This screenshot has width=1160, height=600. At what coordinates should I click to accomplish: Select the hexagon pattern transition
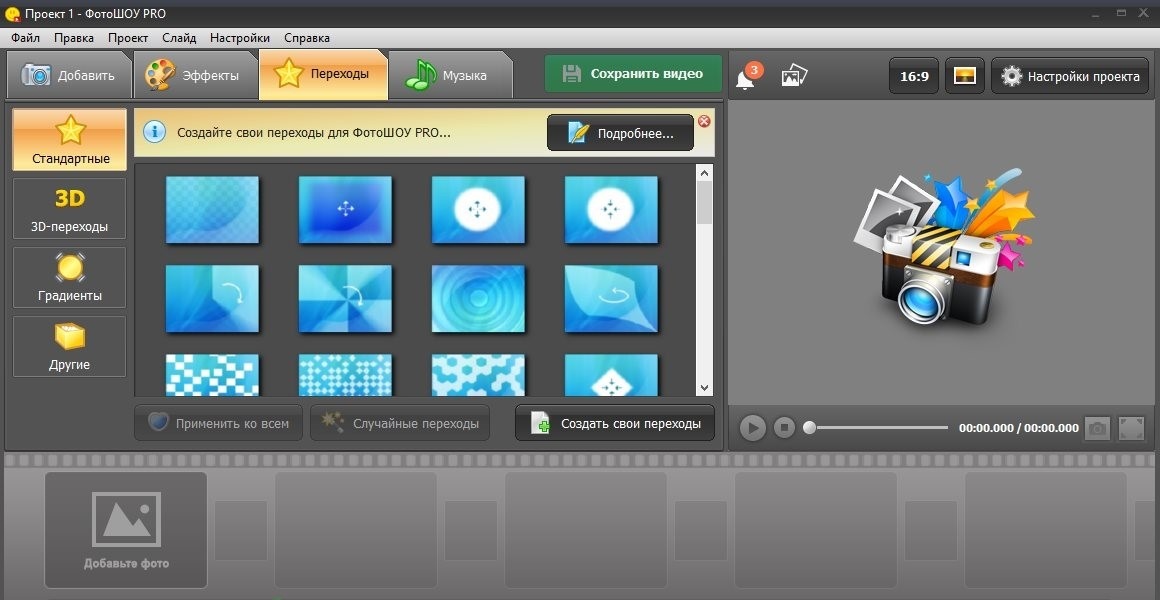point(479,375)
